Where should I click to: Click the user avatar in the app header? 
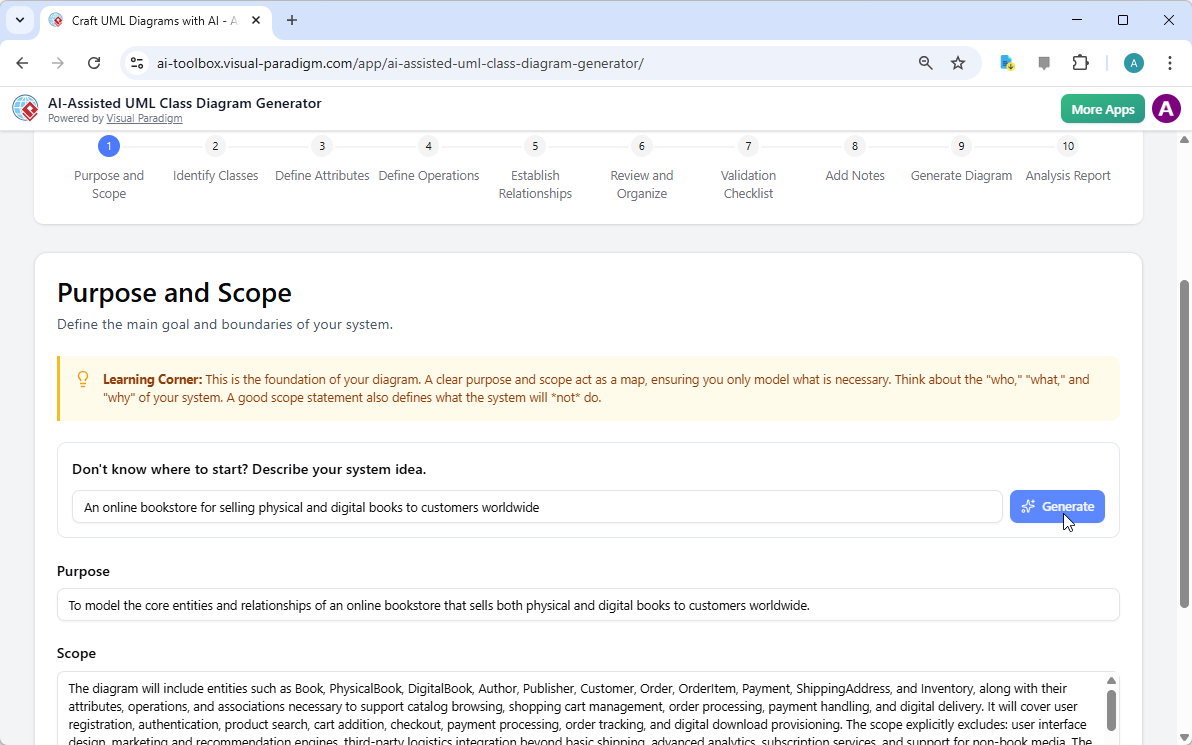tap(1166, 108)
